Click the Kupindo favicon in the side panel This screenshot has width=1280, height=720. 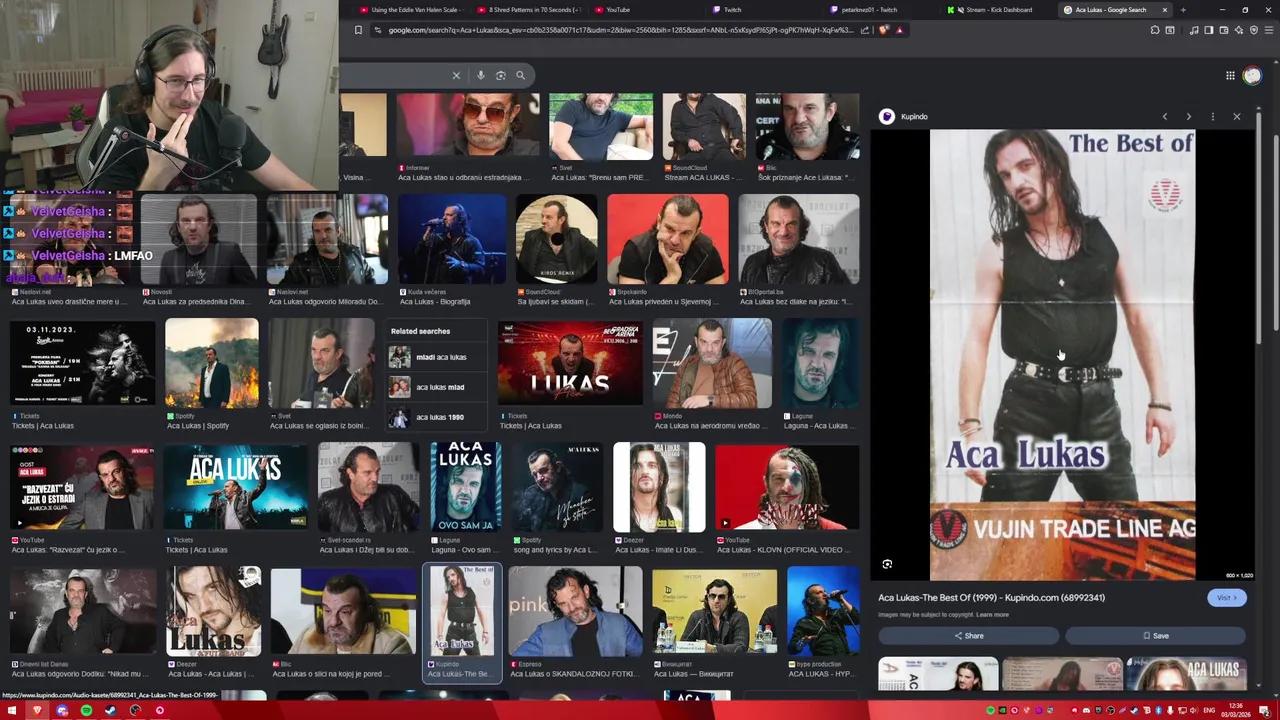(x=887, y=116)
